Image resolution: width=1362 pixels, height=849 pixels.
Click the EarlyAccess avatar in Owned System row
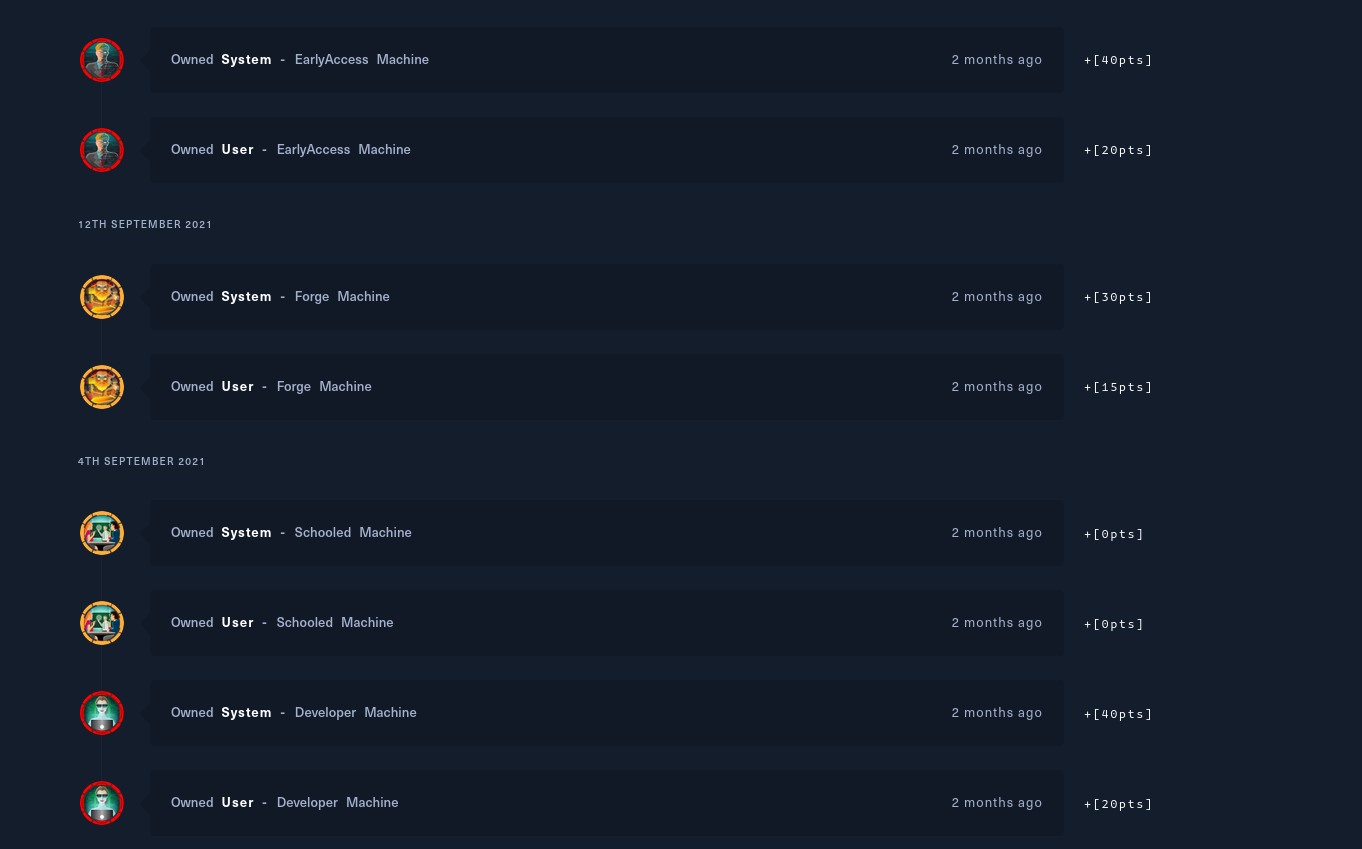pos(102,60)
